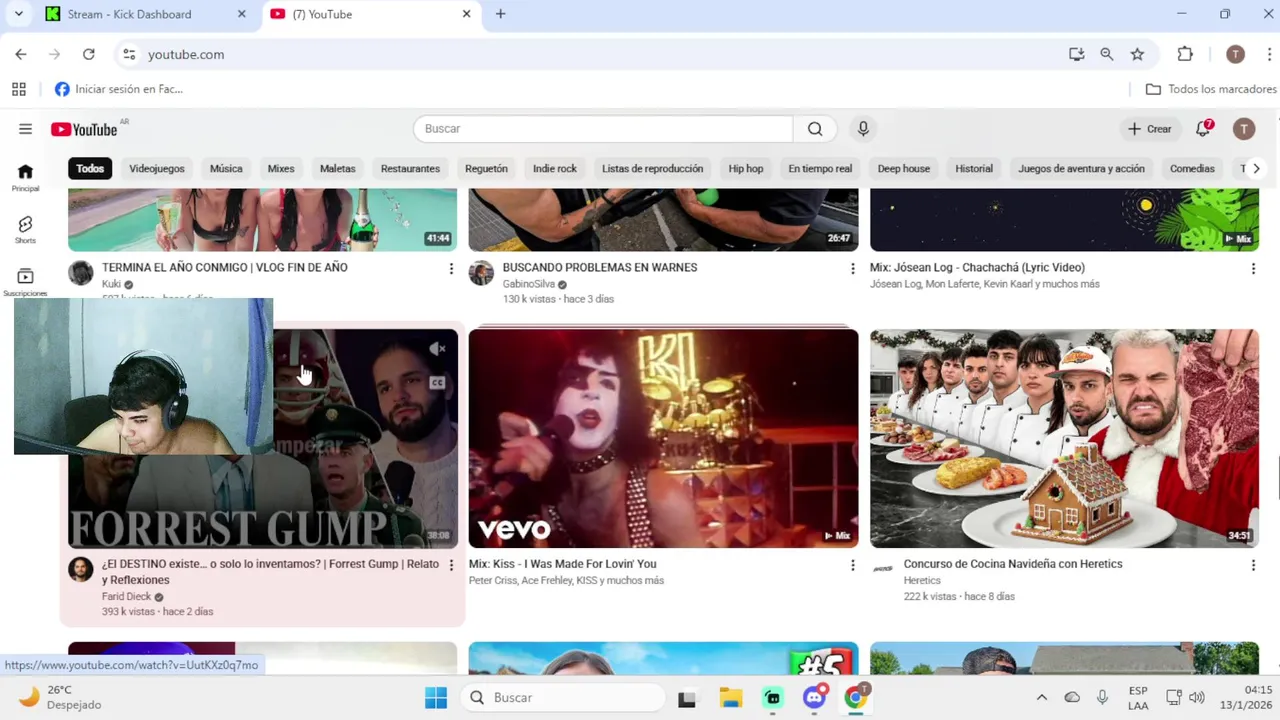Focus the YouTube Buscar search field
Viewport: 1280px width, 720px height.
pos(603,129)
